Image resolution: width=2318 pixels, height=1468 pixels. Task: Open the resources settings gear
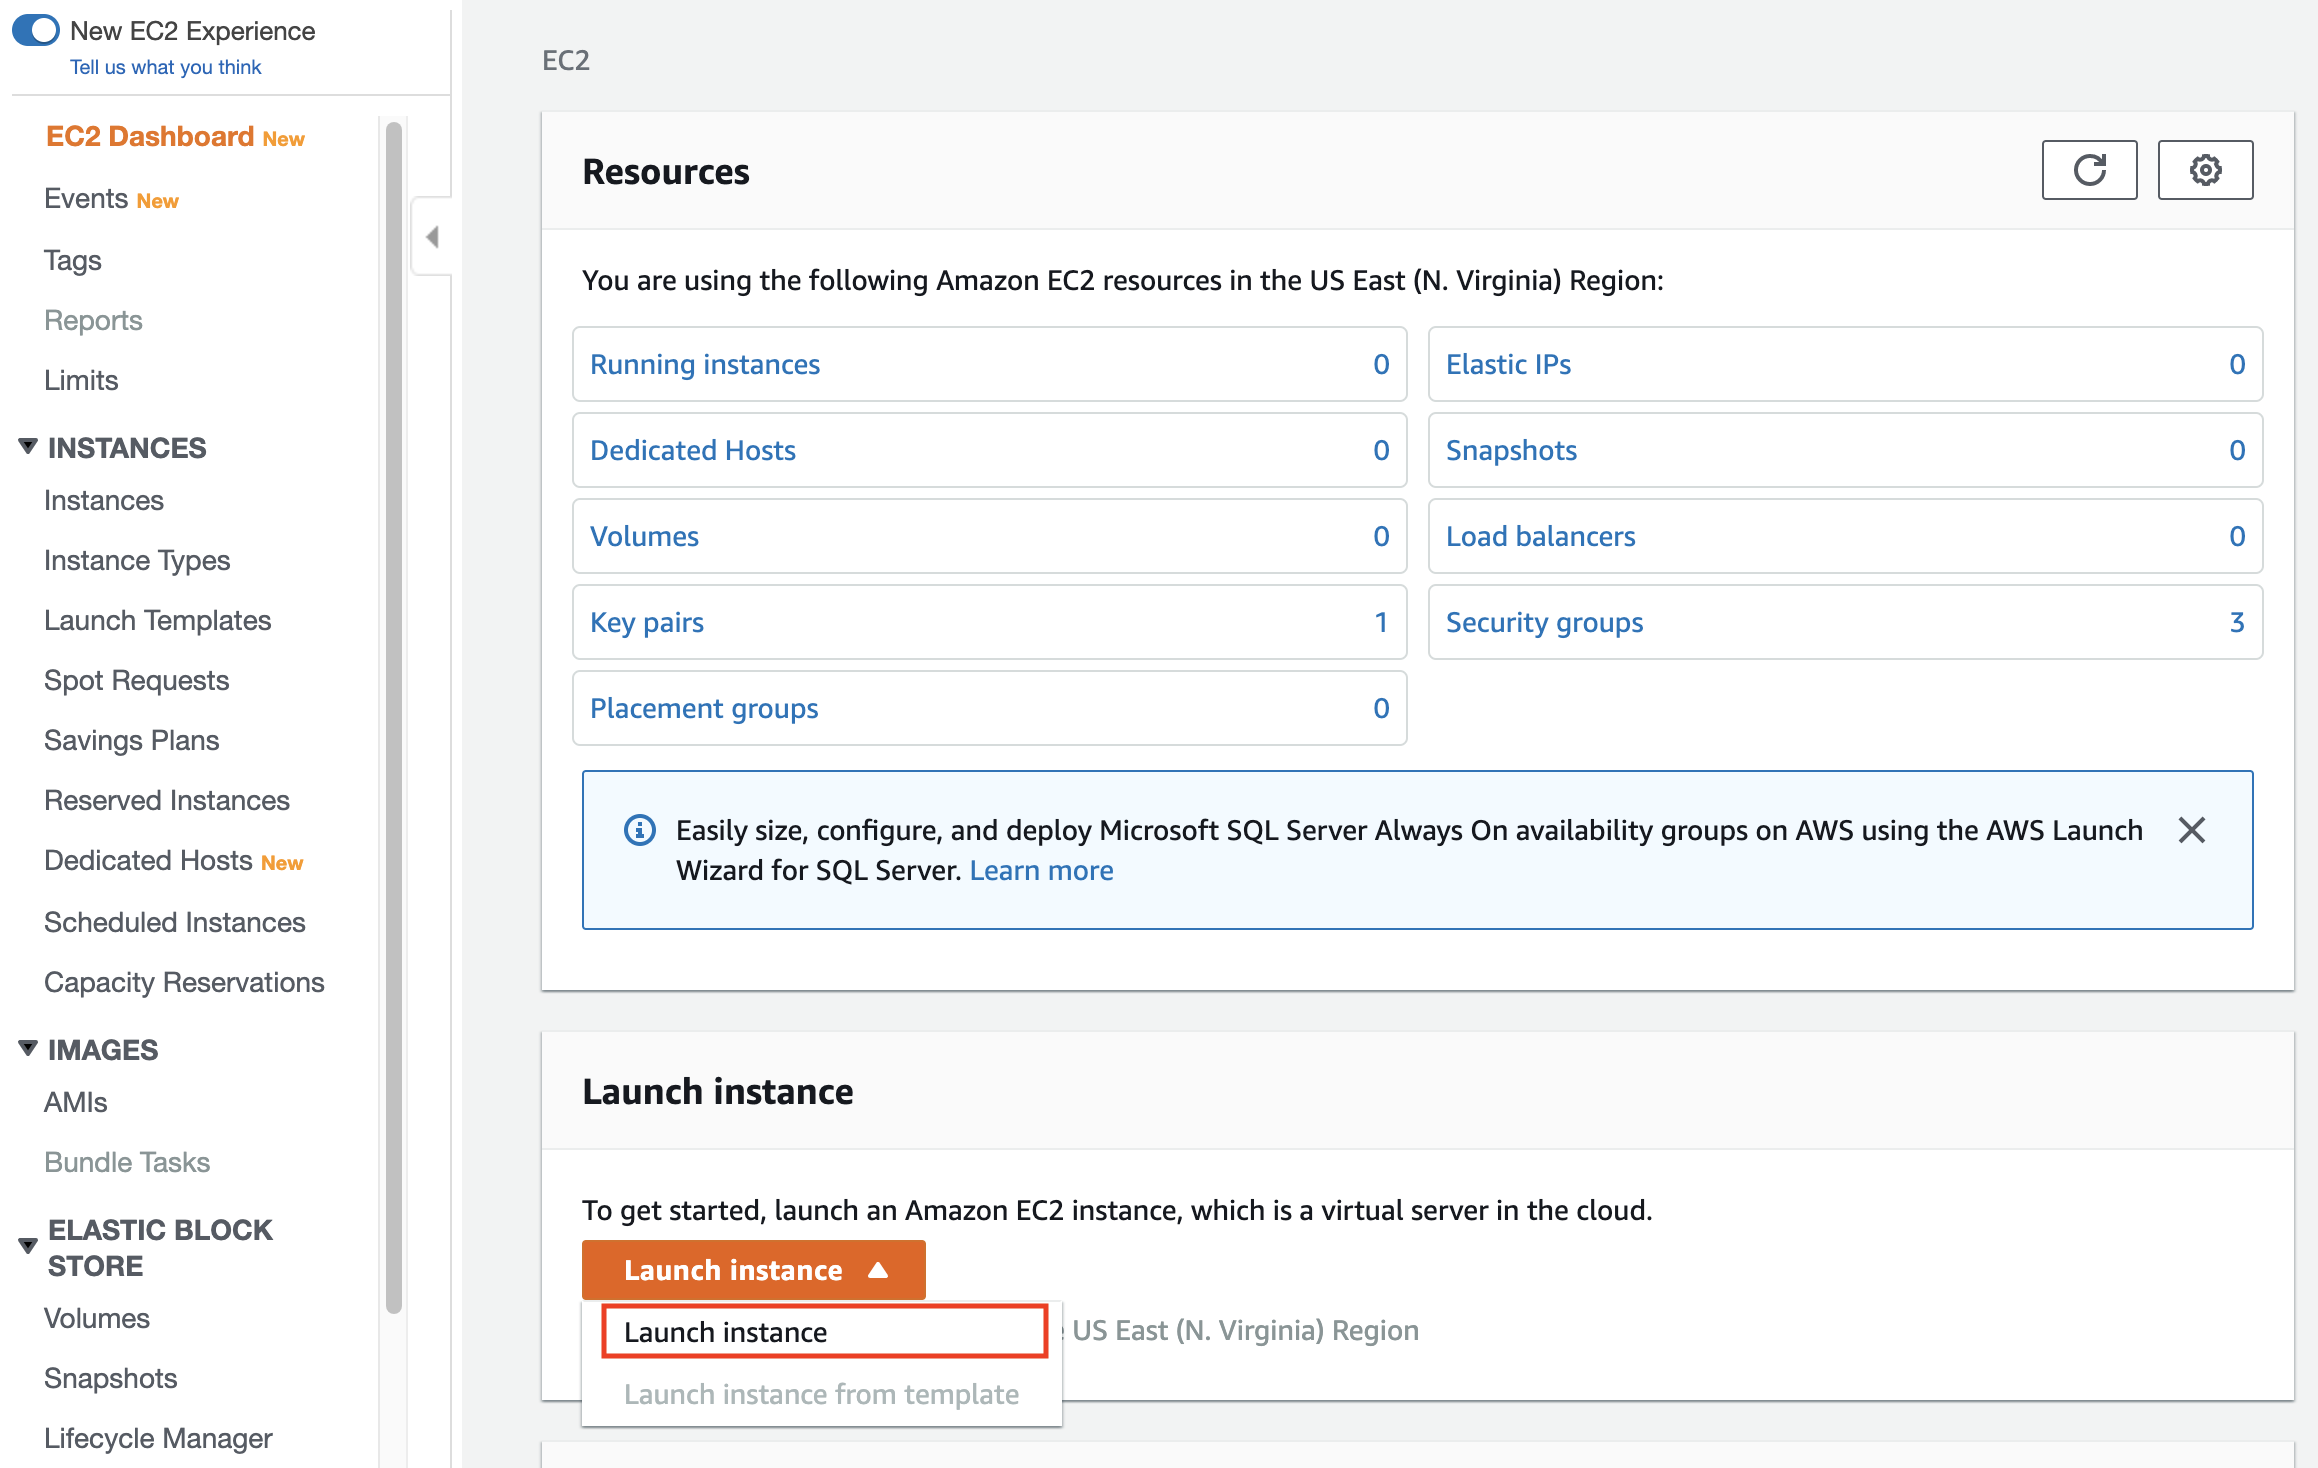[2205, 170]
